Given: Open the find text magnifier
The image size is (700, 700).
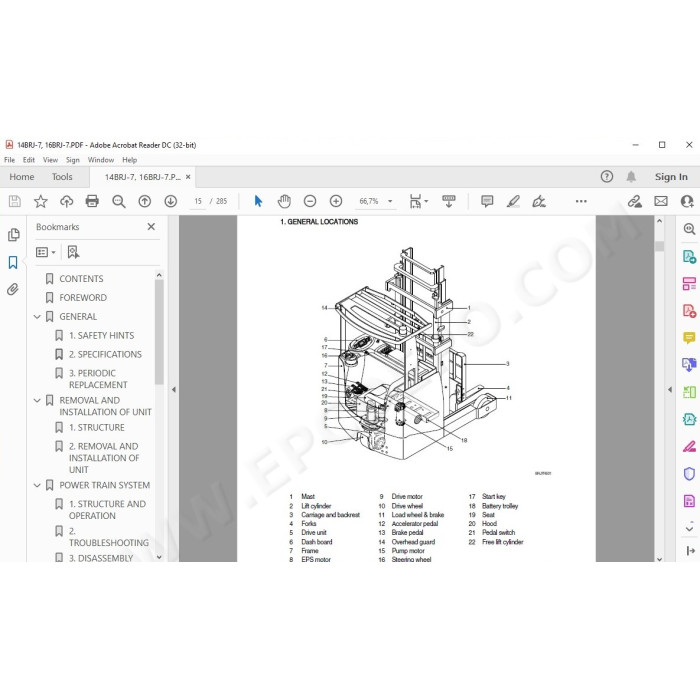Looking at the screenshot, I should pos(118,201).
